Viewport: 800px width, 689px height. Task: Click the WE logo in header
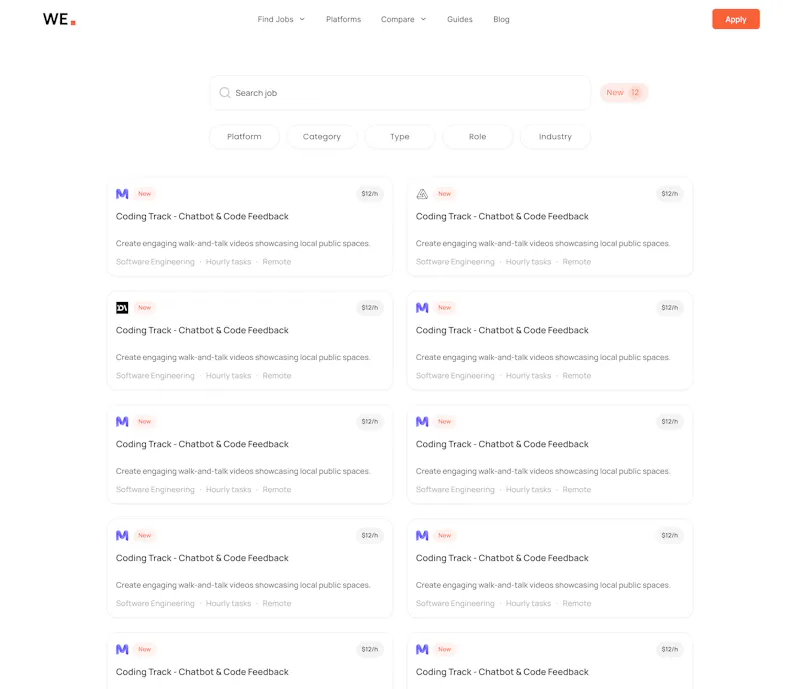coord(59,19)
